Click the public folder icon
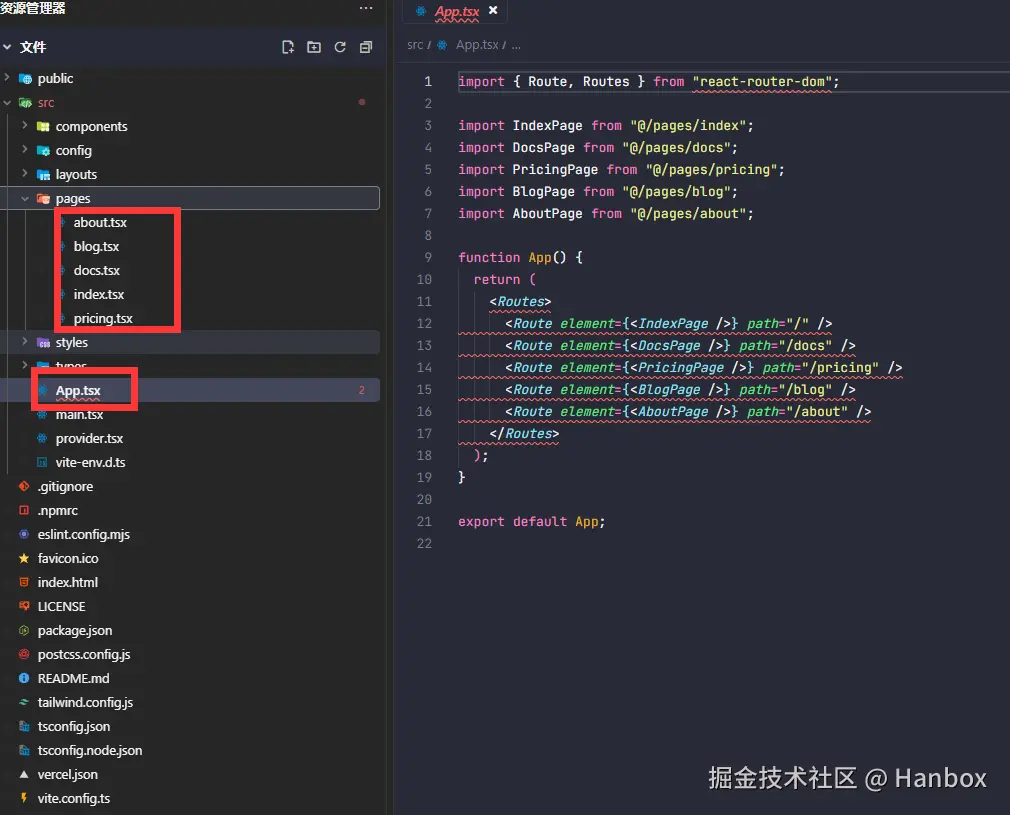Image resolution: width=1010 pixels, height=815 pixels. pos(26,79)
